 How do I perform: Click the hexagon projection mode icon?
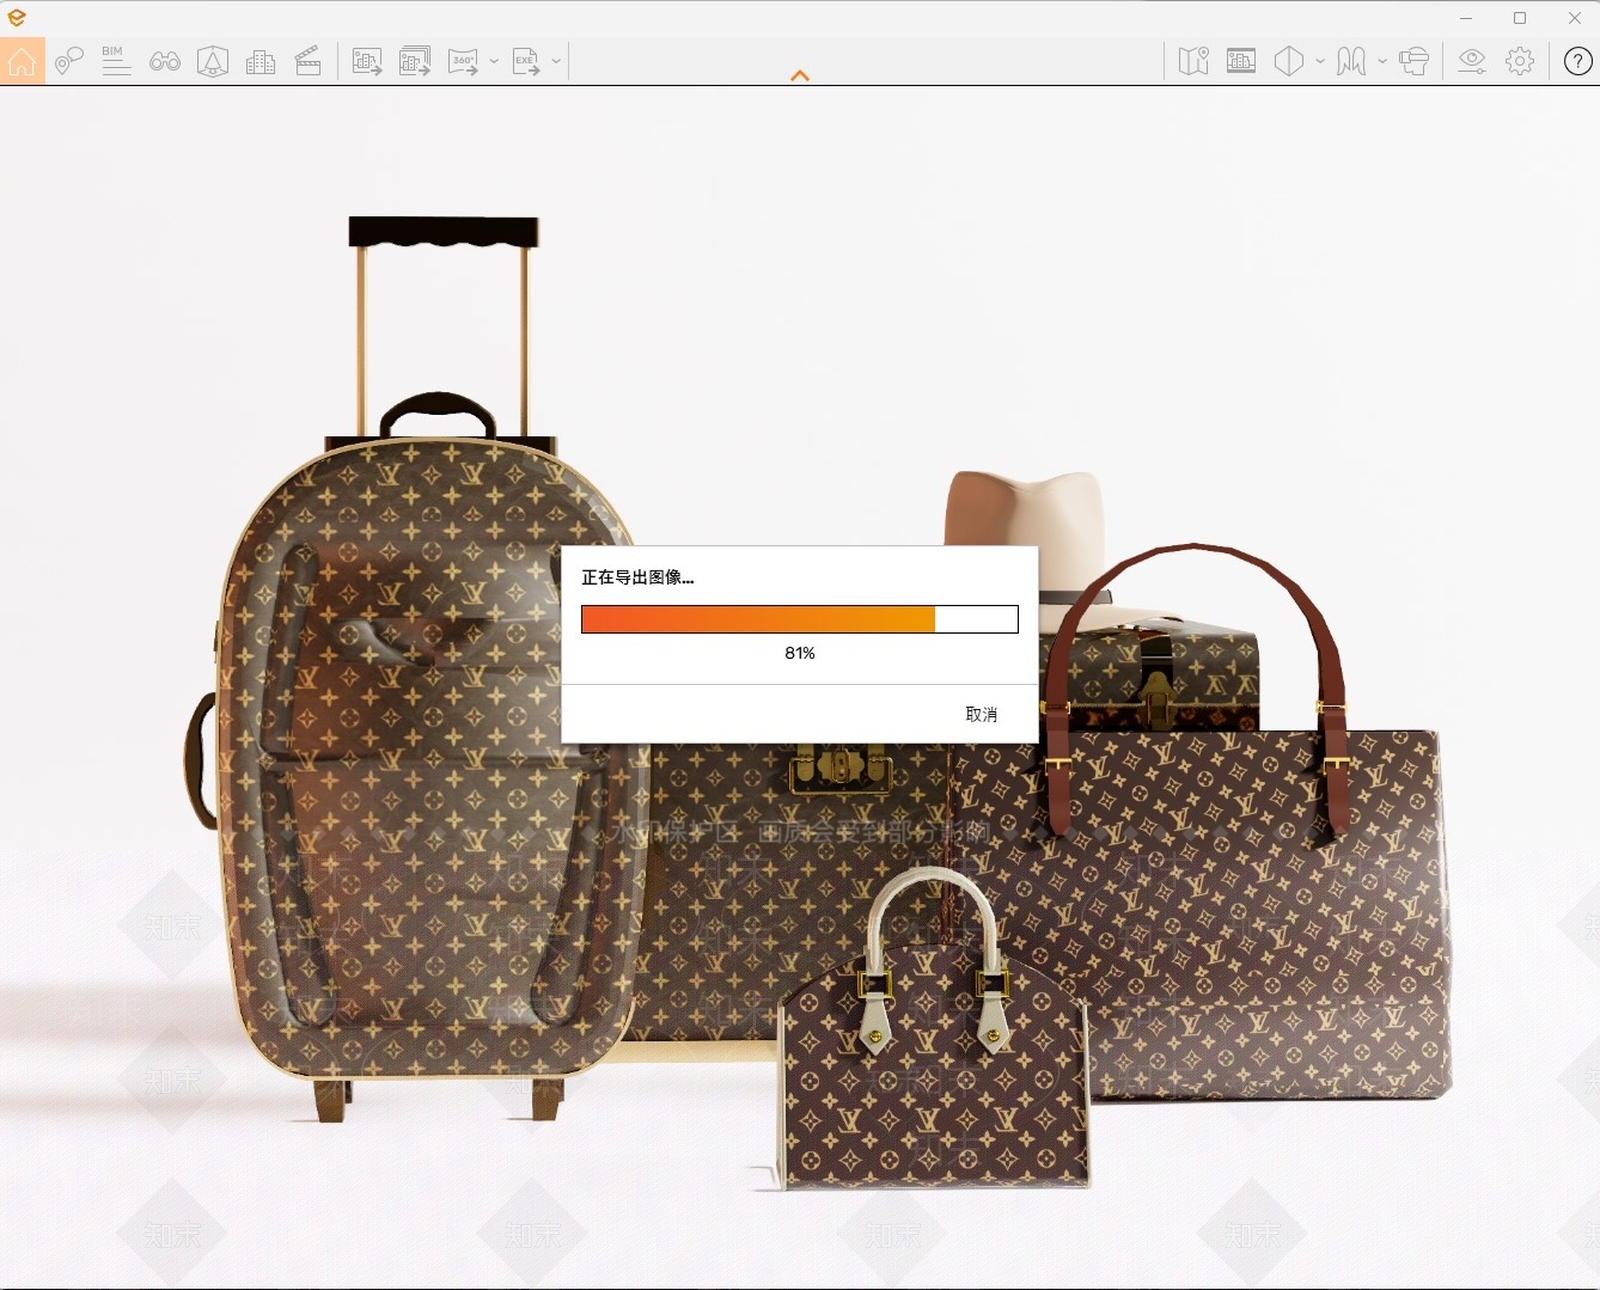coord(1289,61)
